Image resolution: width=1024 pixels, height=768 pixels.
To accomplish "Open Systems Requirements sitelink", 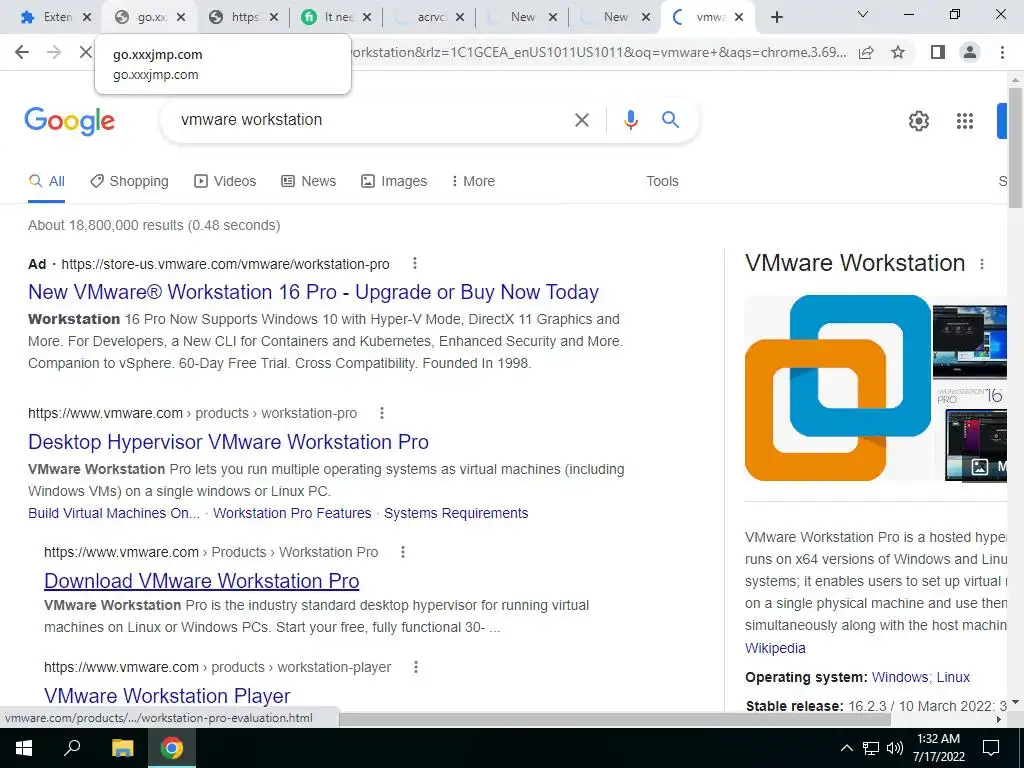I will click(456, 513).
